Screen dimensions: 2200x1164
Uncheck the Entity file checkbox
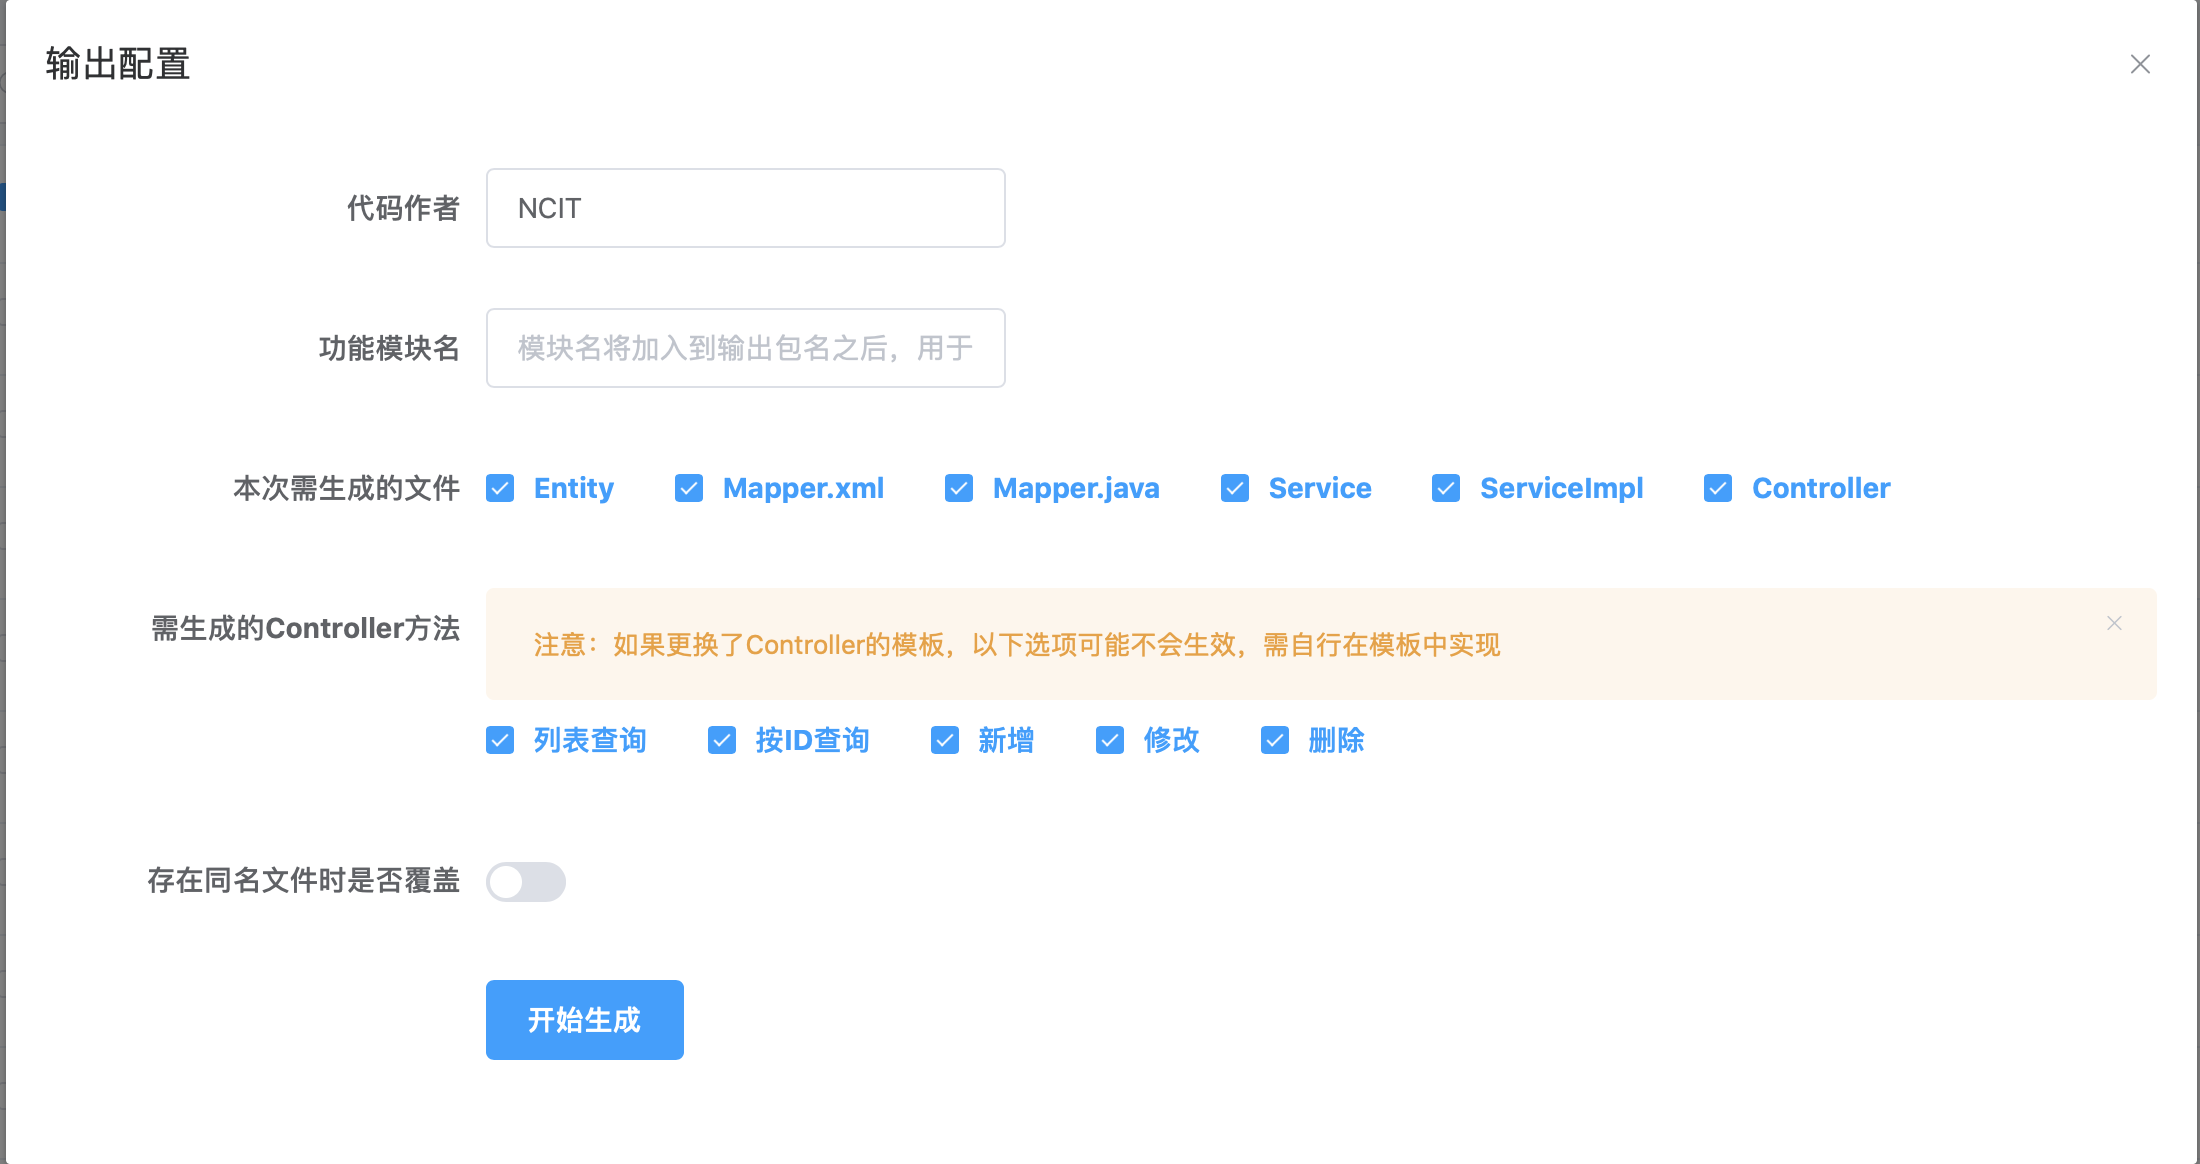(x=500, y=488)
